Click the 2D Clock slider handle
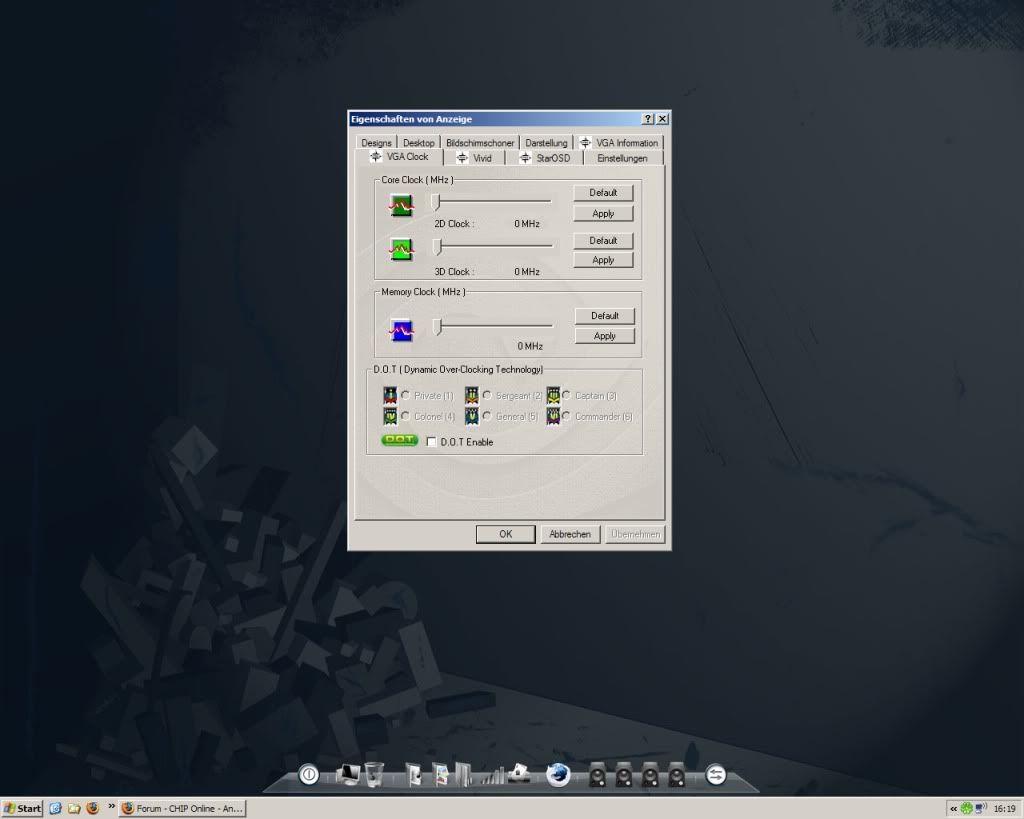 437,200
